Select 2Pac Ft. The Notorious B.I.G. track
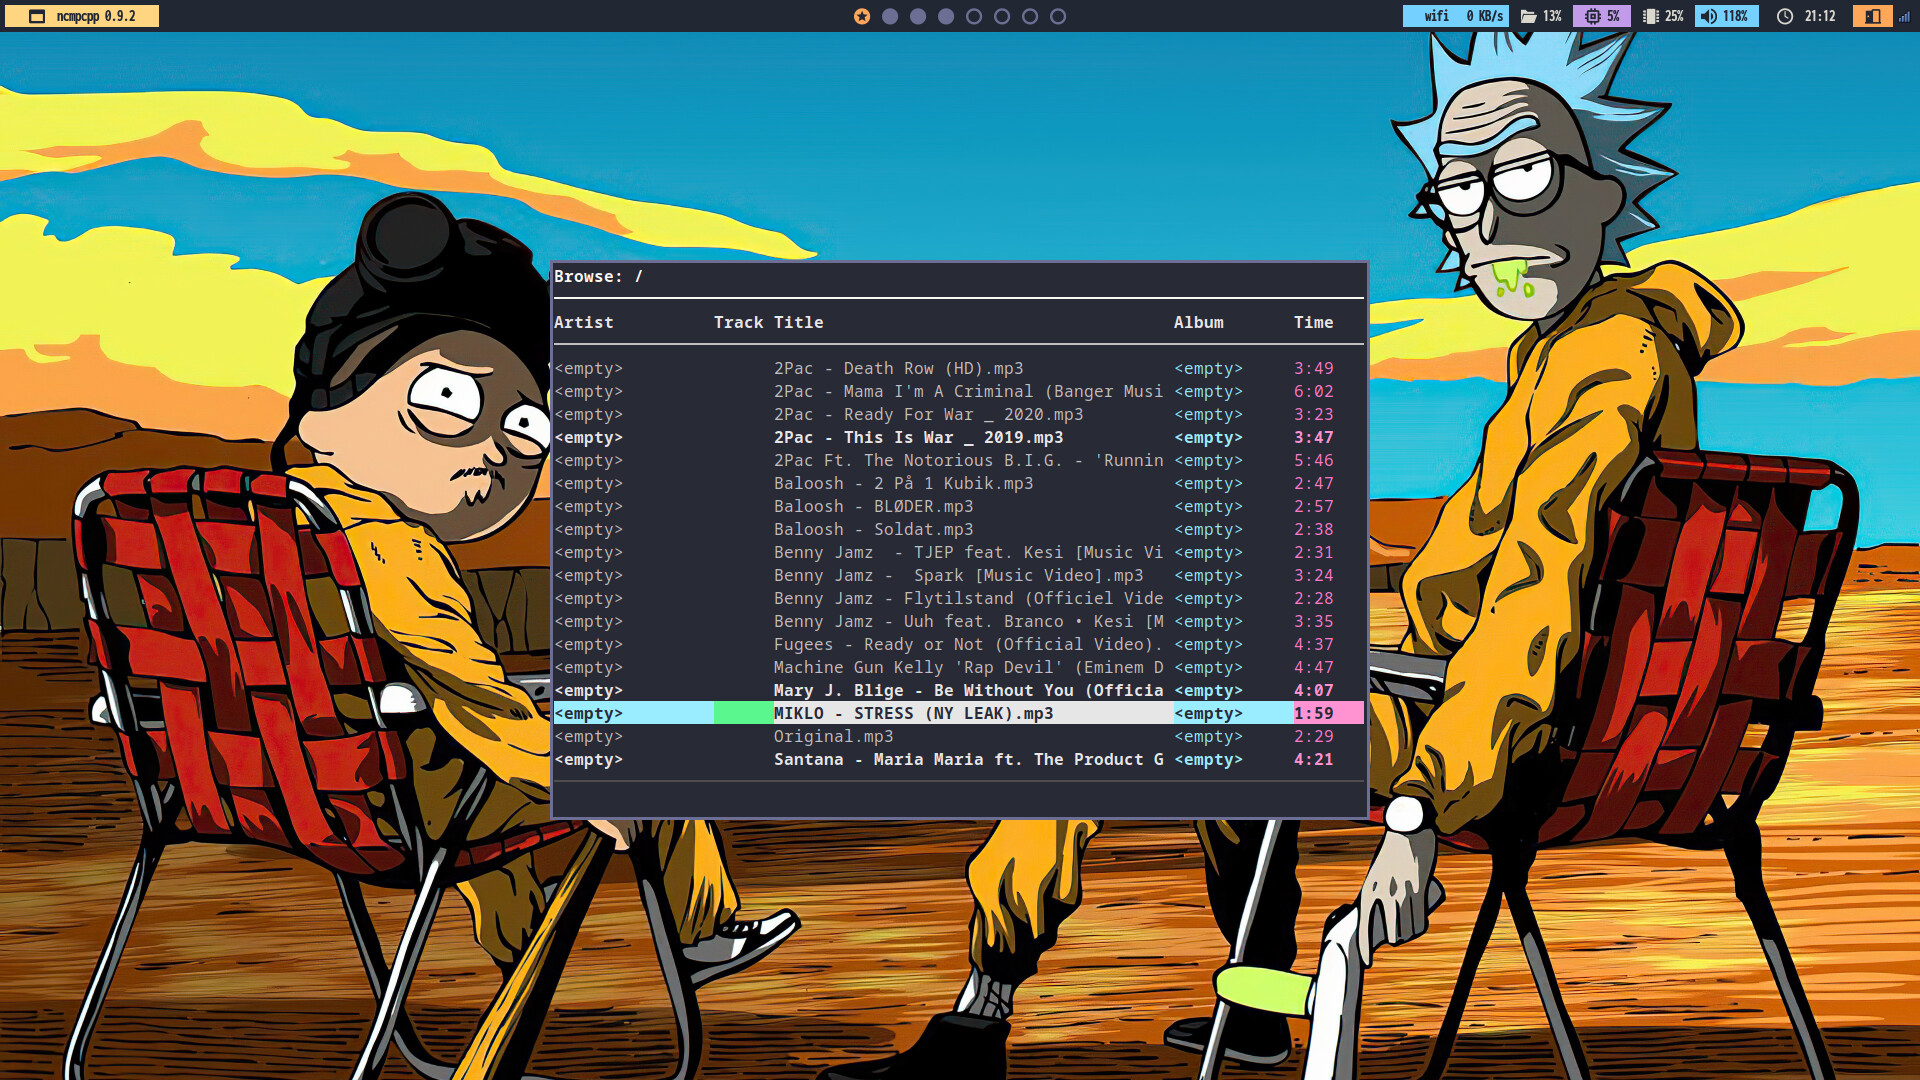Viewport: 1920px width, 1080px height. [x=959, y=460]
